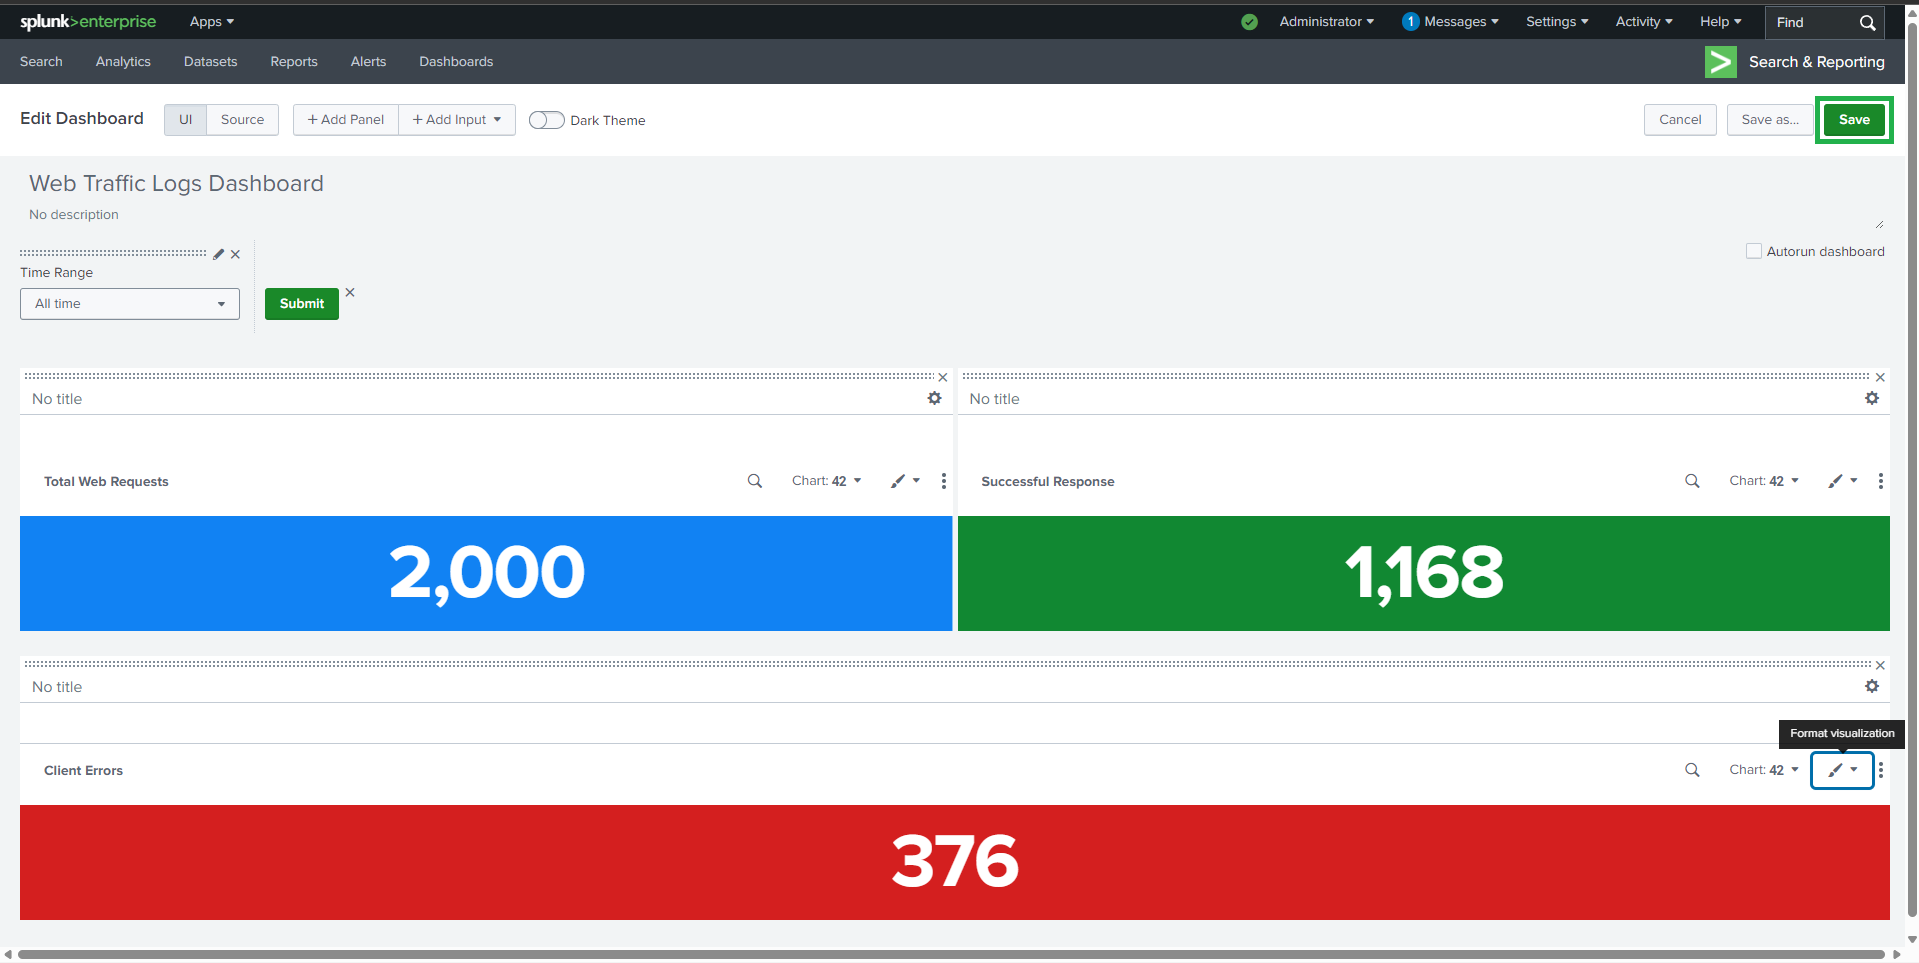This screenshot has height=963, width=1919.
Task: Edit the No description field
Action: (74, 215)
